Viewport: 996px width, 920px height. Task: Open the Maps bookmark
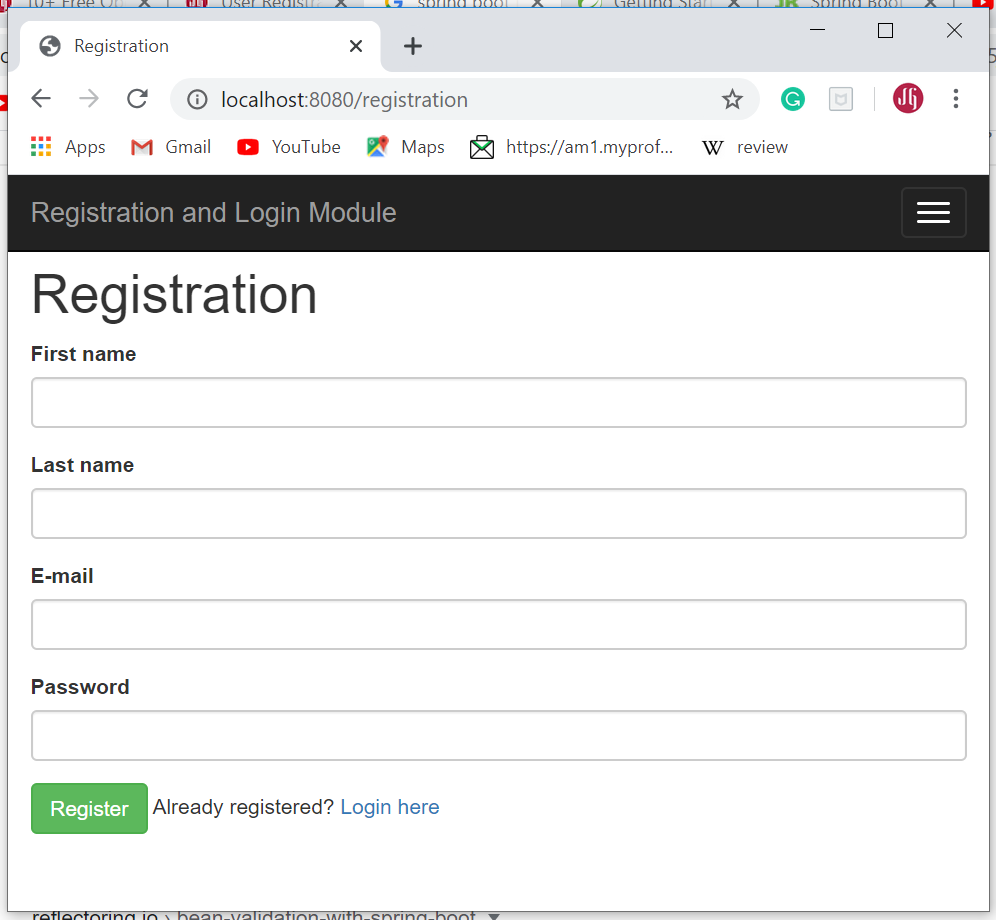406,147
